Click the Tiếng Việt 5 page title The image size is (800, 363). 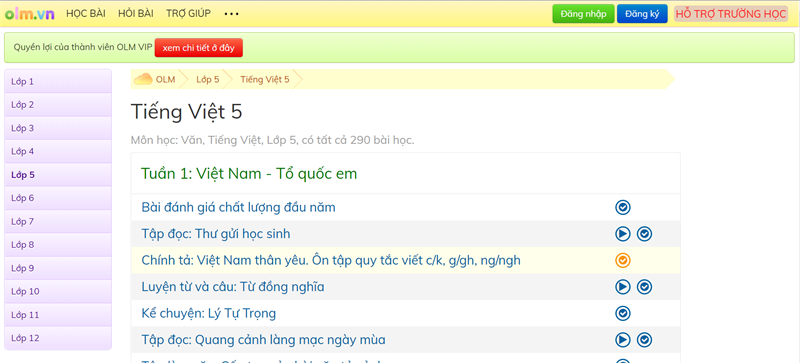[x=186, y=112]
